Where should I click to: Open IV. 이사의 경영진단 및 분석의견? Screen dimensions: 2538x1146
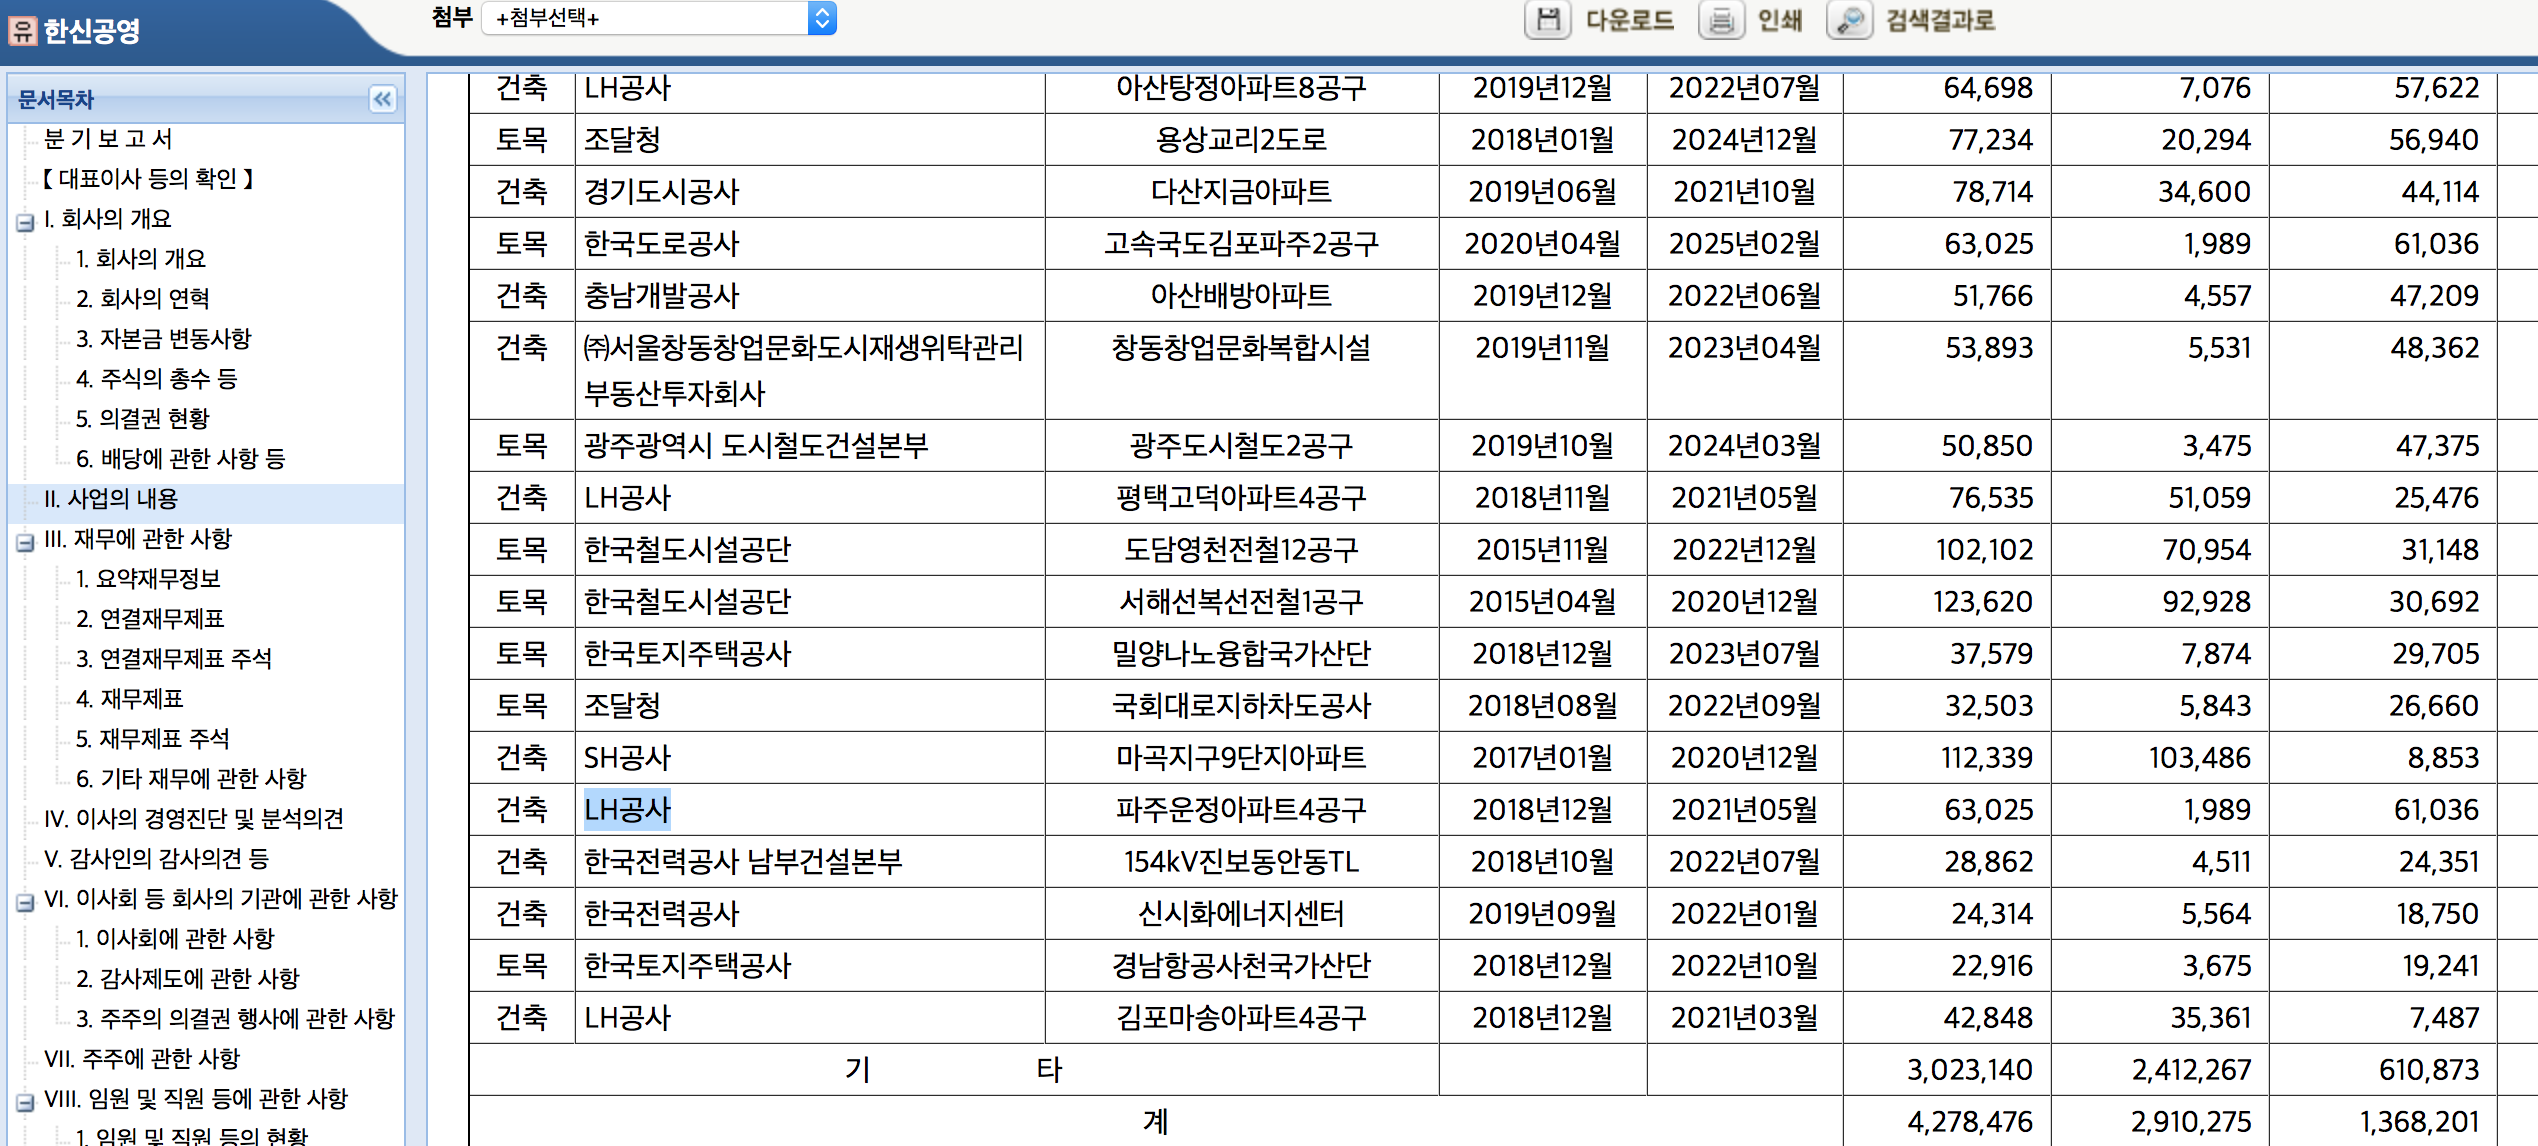[194, 819]
